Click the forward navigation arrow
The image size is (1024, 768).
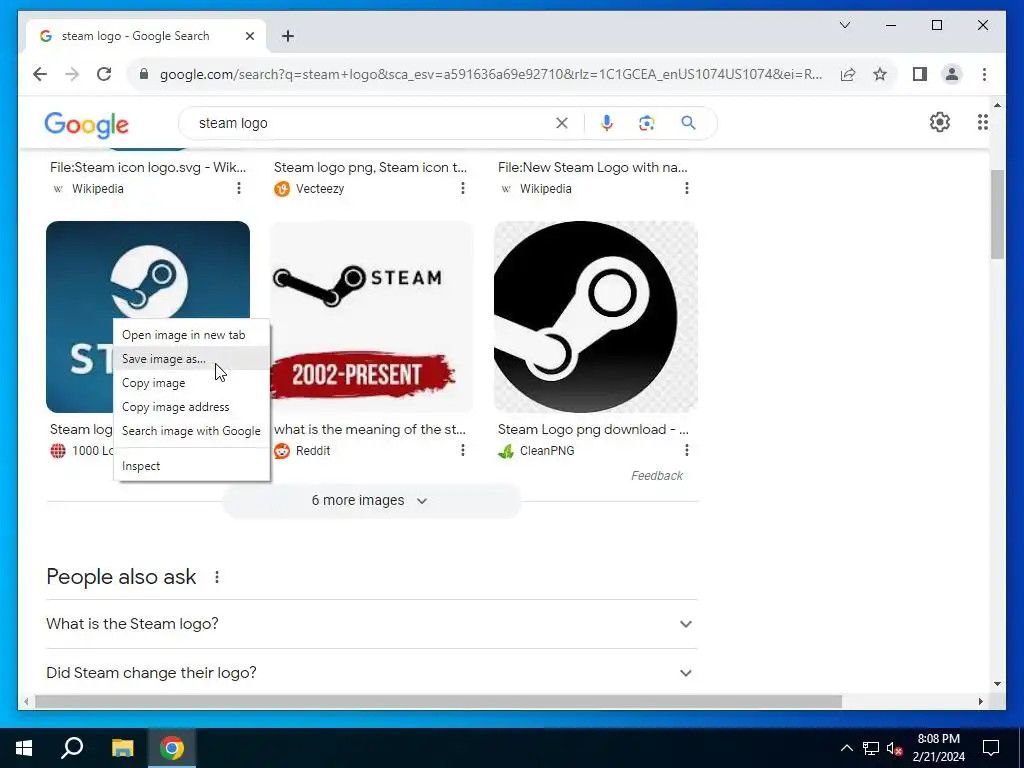(x=72, y=74)
